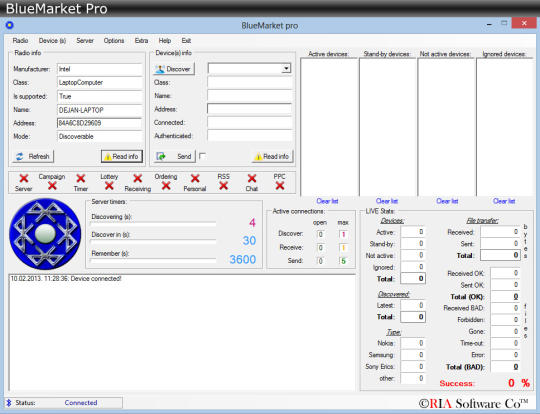Click the radio Manufacturer field showing Intel
Viewport: 540px width, 414px height.
pyautogui.click(x=100, y=69)
